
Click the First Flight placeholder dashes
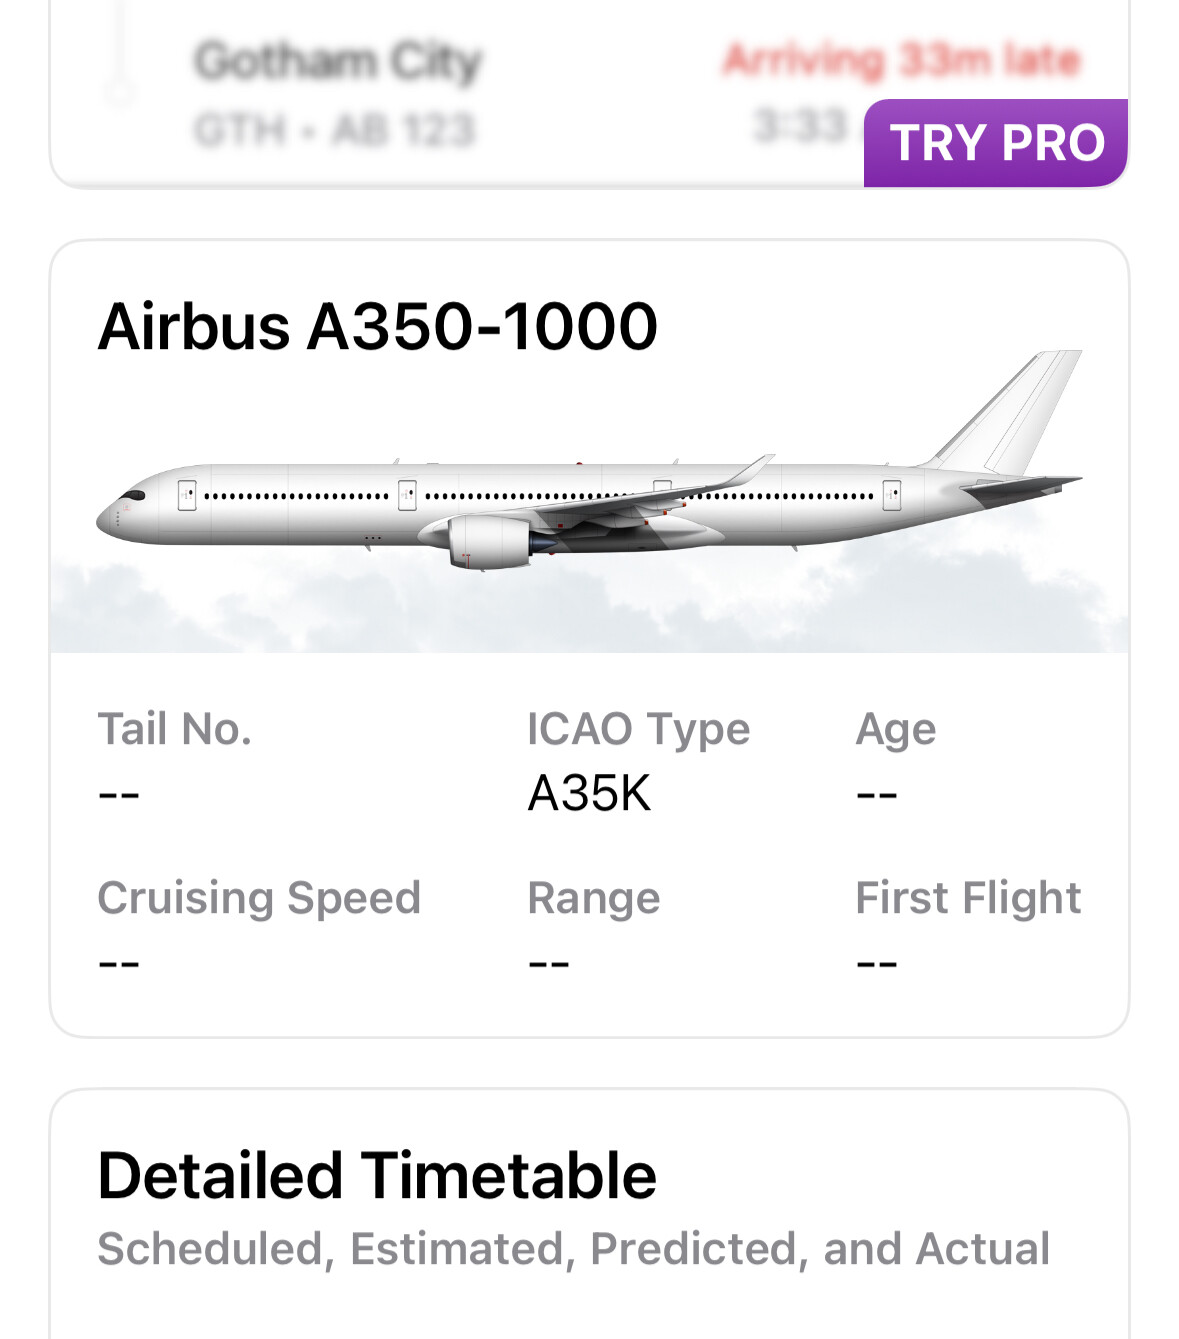point(877,964)
